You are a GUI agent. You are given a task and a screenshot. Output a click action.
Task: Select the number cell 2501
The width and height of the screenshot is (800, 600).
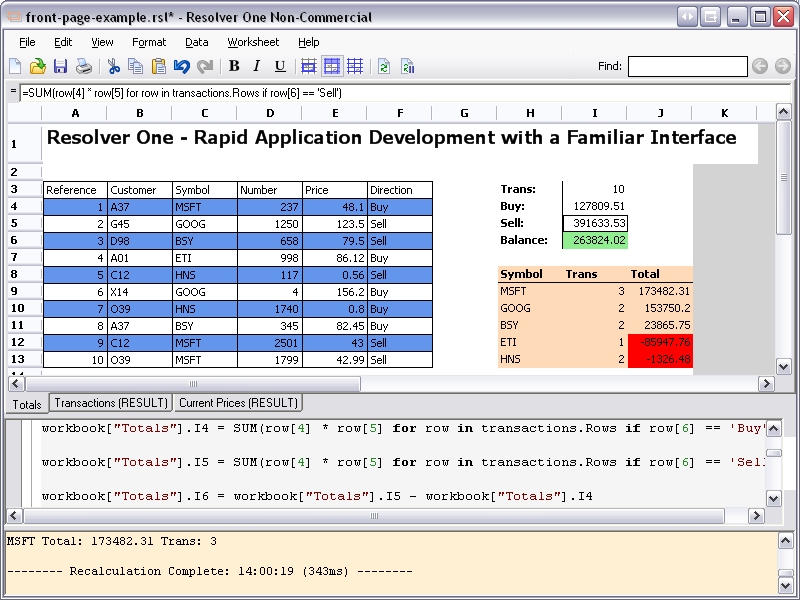pos(270,343)
